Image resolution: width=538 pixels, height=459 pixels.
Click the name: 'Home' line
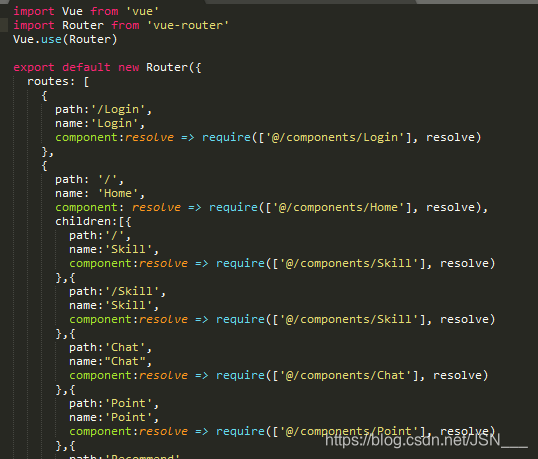coord(100,193)
